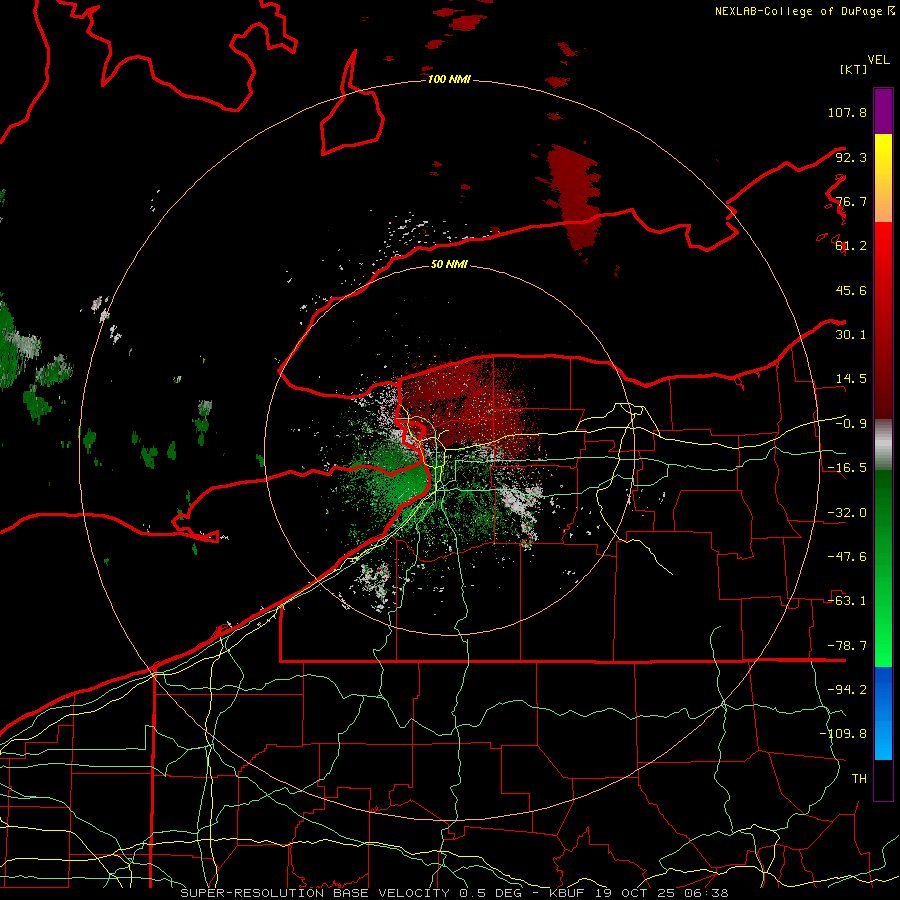
Task: Click the 92.3 value on the velocity scale
Action: 851,157
